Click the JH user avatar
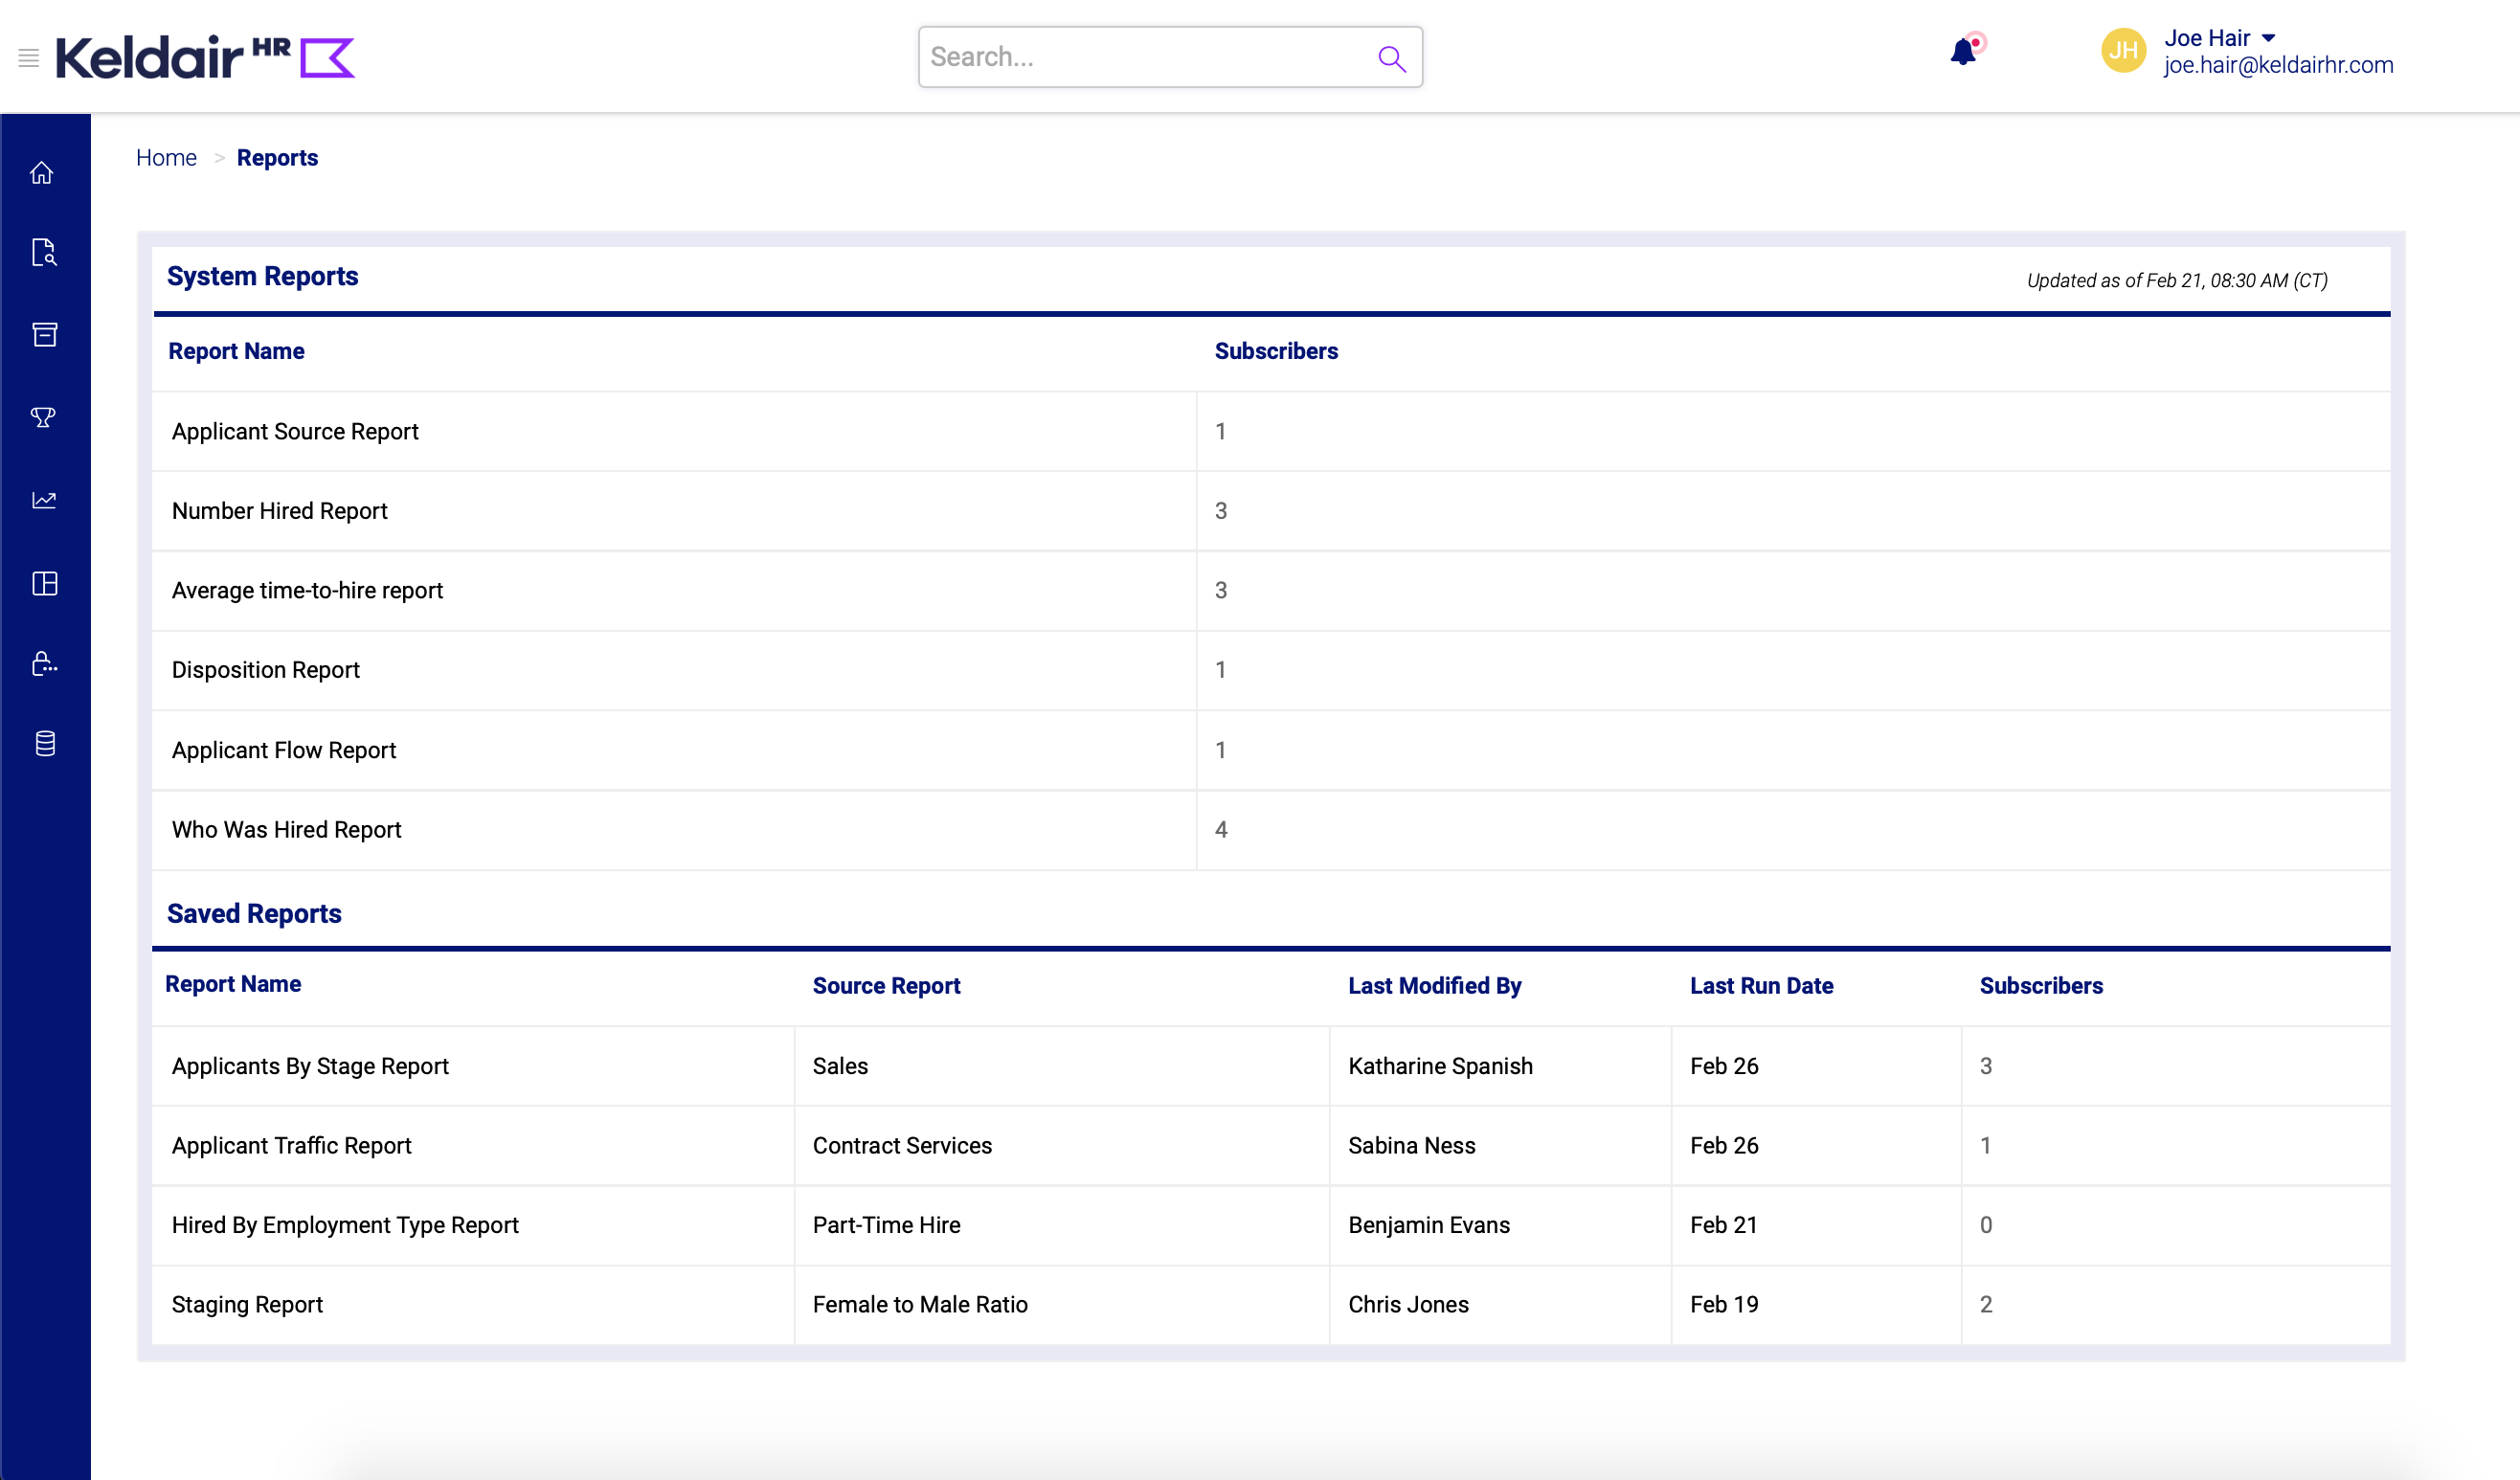Image resolution: width=2520 pixels, height=1480 pixels. (x=2123, y=51)
